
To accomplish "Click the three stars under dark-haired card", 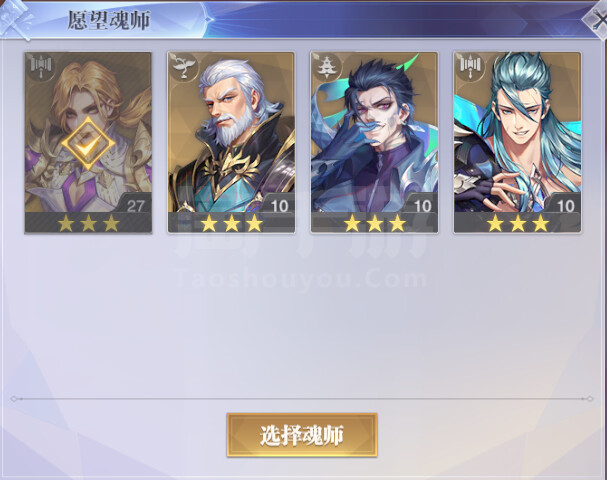I will 375,223.
